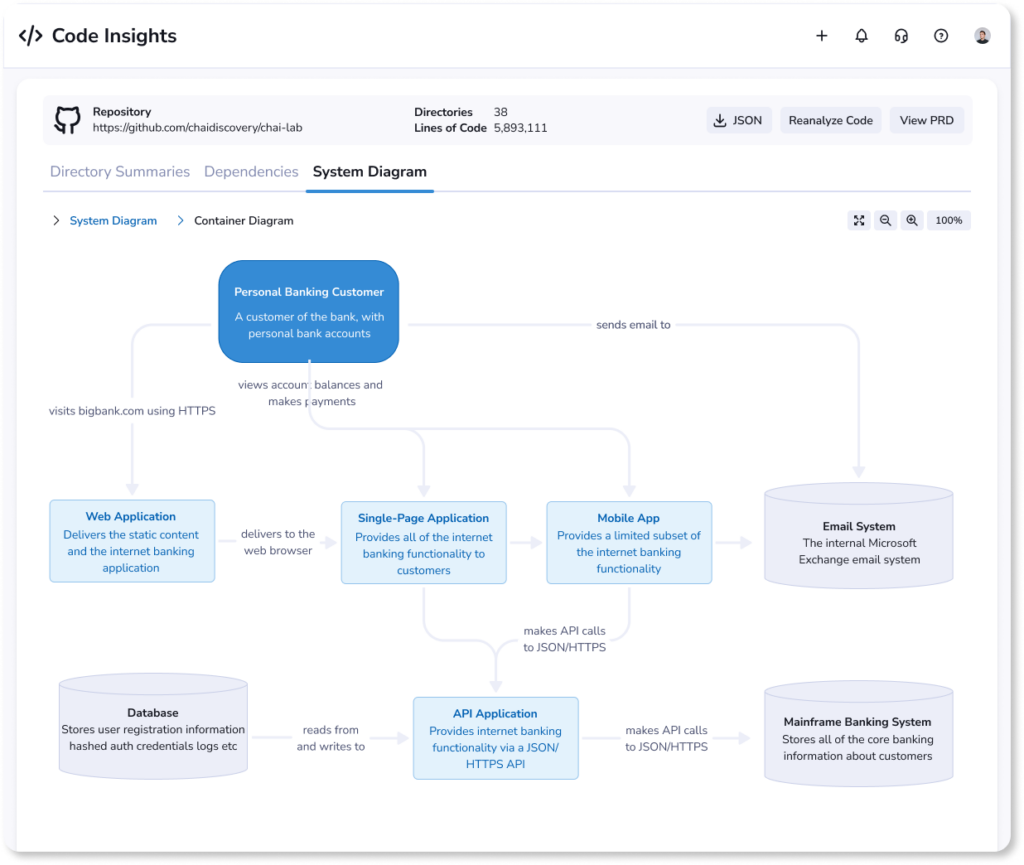Select the Web Application node
Image resolution: width=1024 pixels, height=865 pixels.
[132, 541]
